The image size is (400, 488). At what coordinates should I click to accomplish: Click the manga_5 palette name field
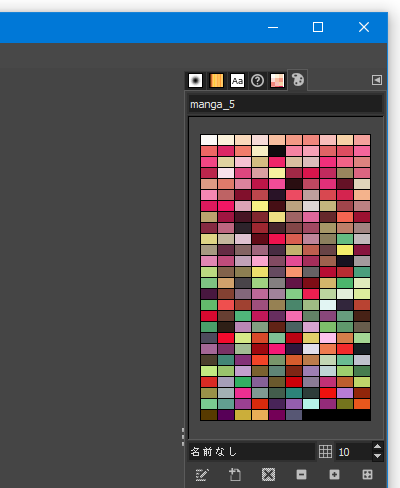click(x=285, y=104)
